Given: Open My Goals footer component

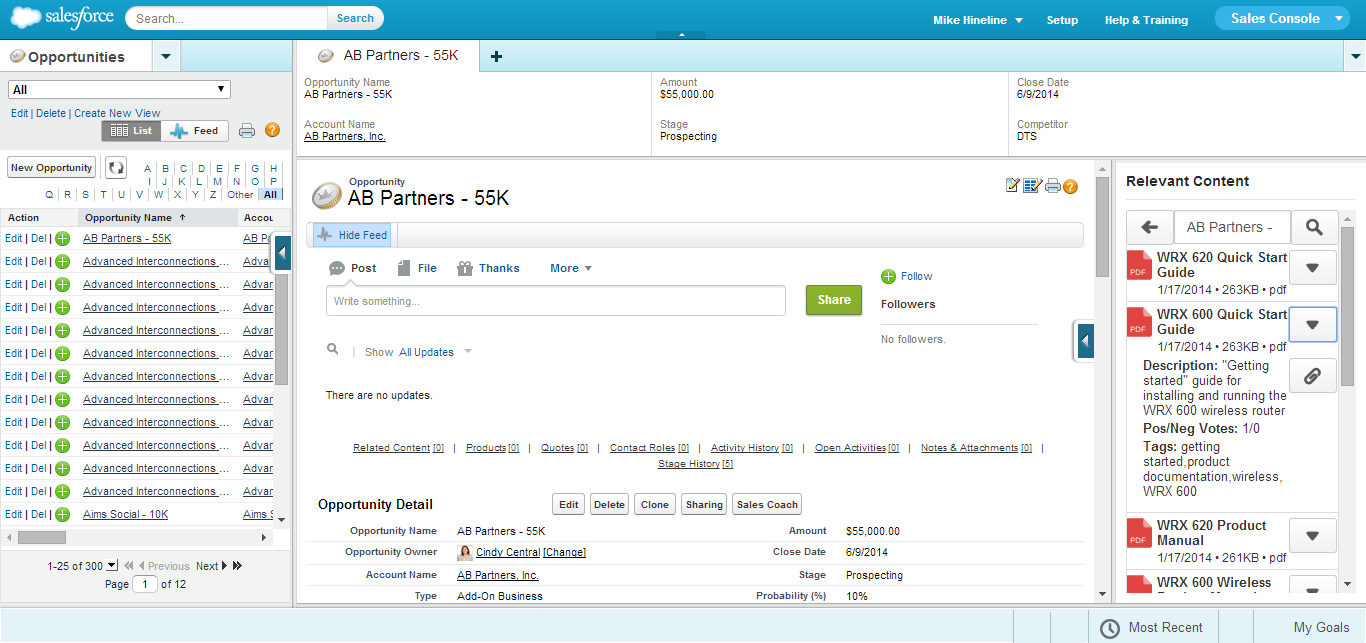Looking at the screenshot, I should point(1321,628).
